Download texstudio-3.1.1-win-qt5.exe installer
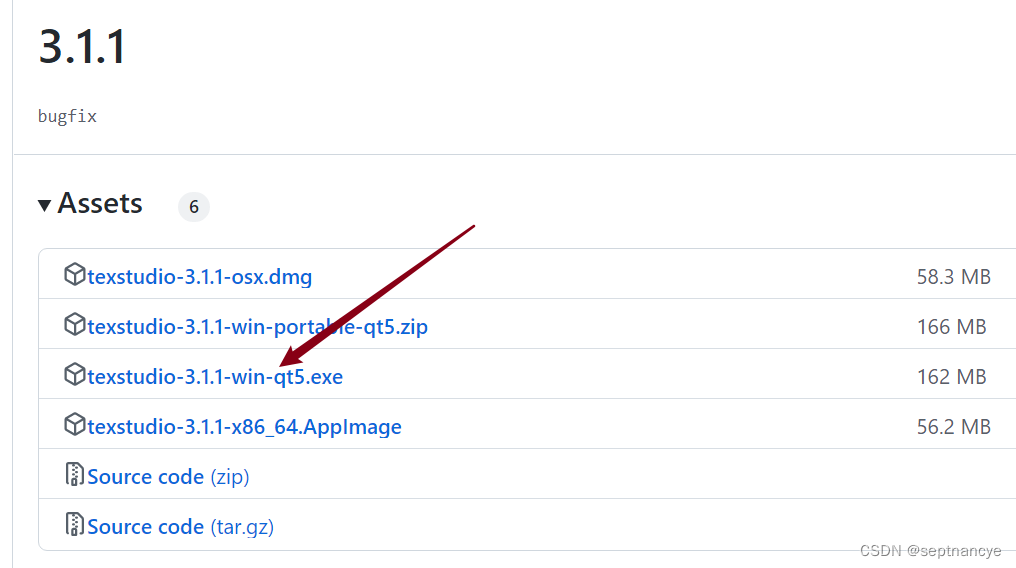This screenshot has width=1016, height=568. pos(215,377)
